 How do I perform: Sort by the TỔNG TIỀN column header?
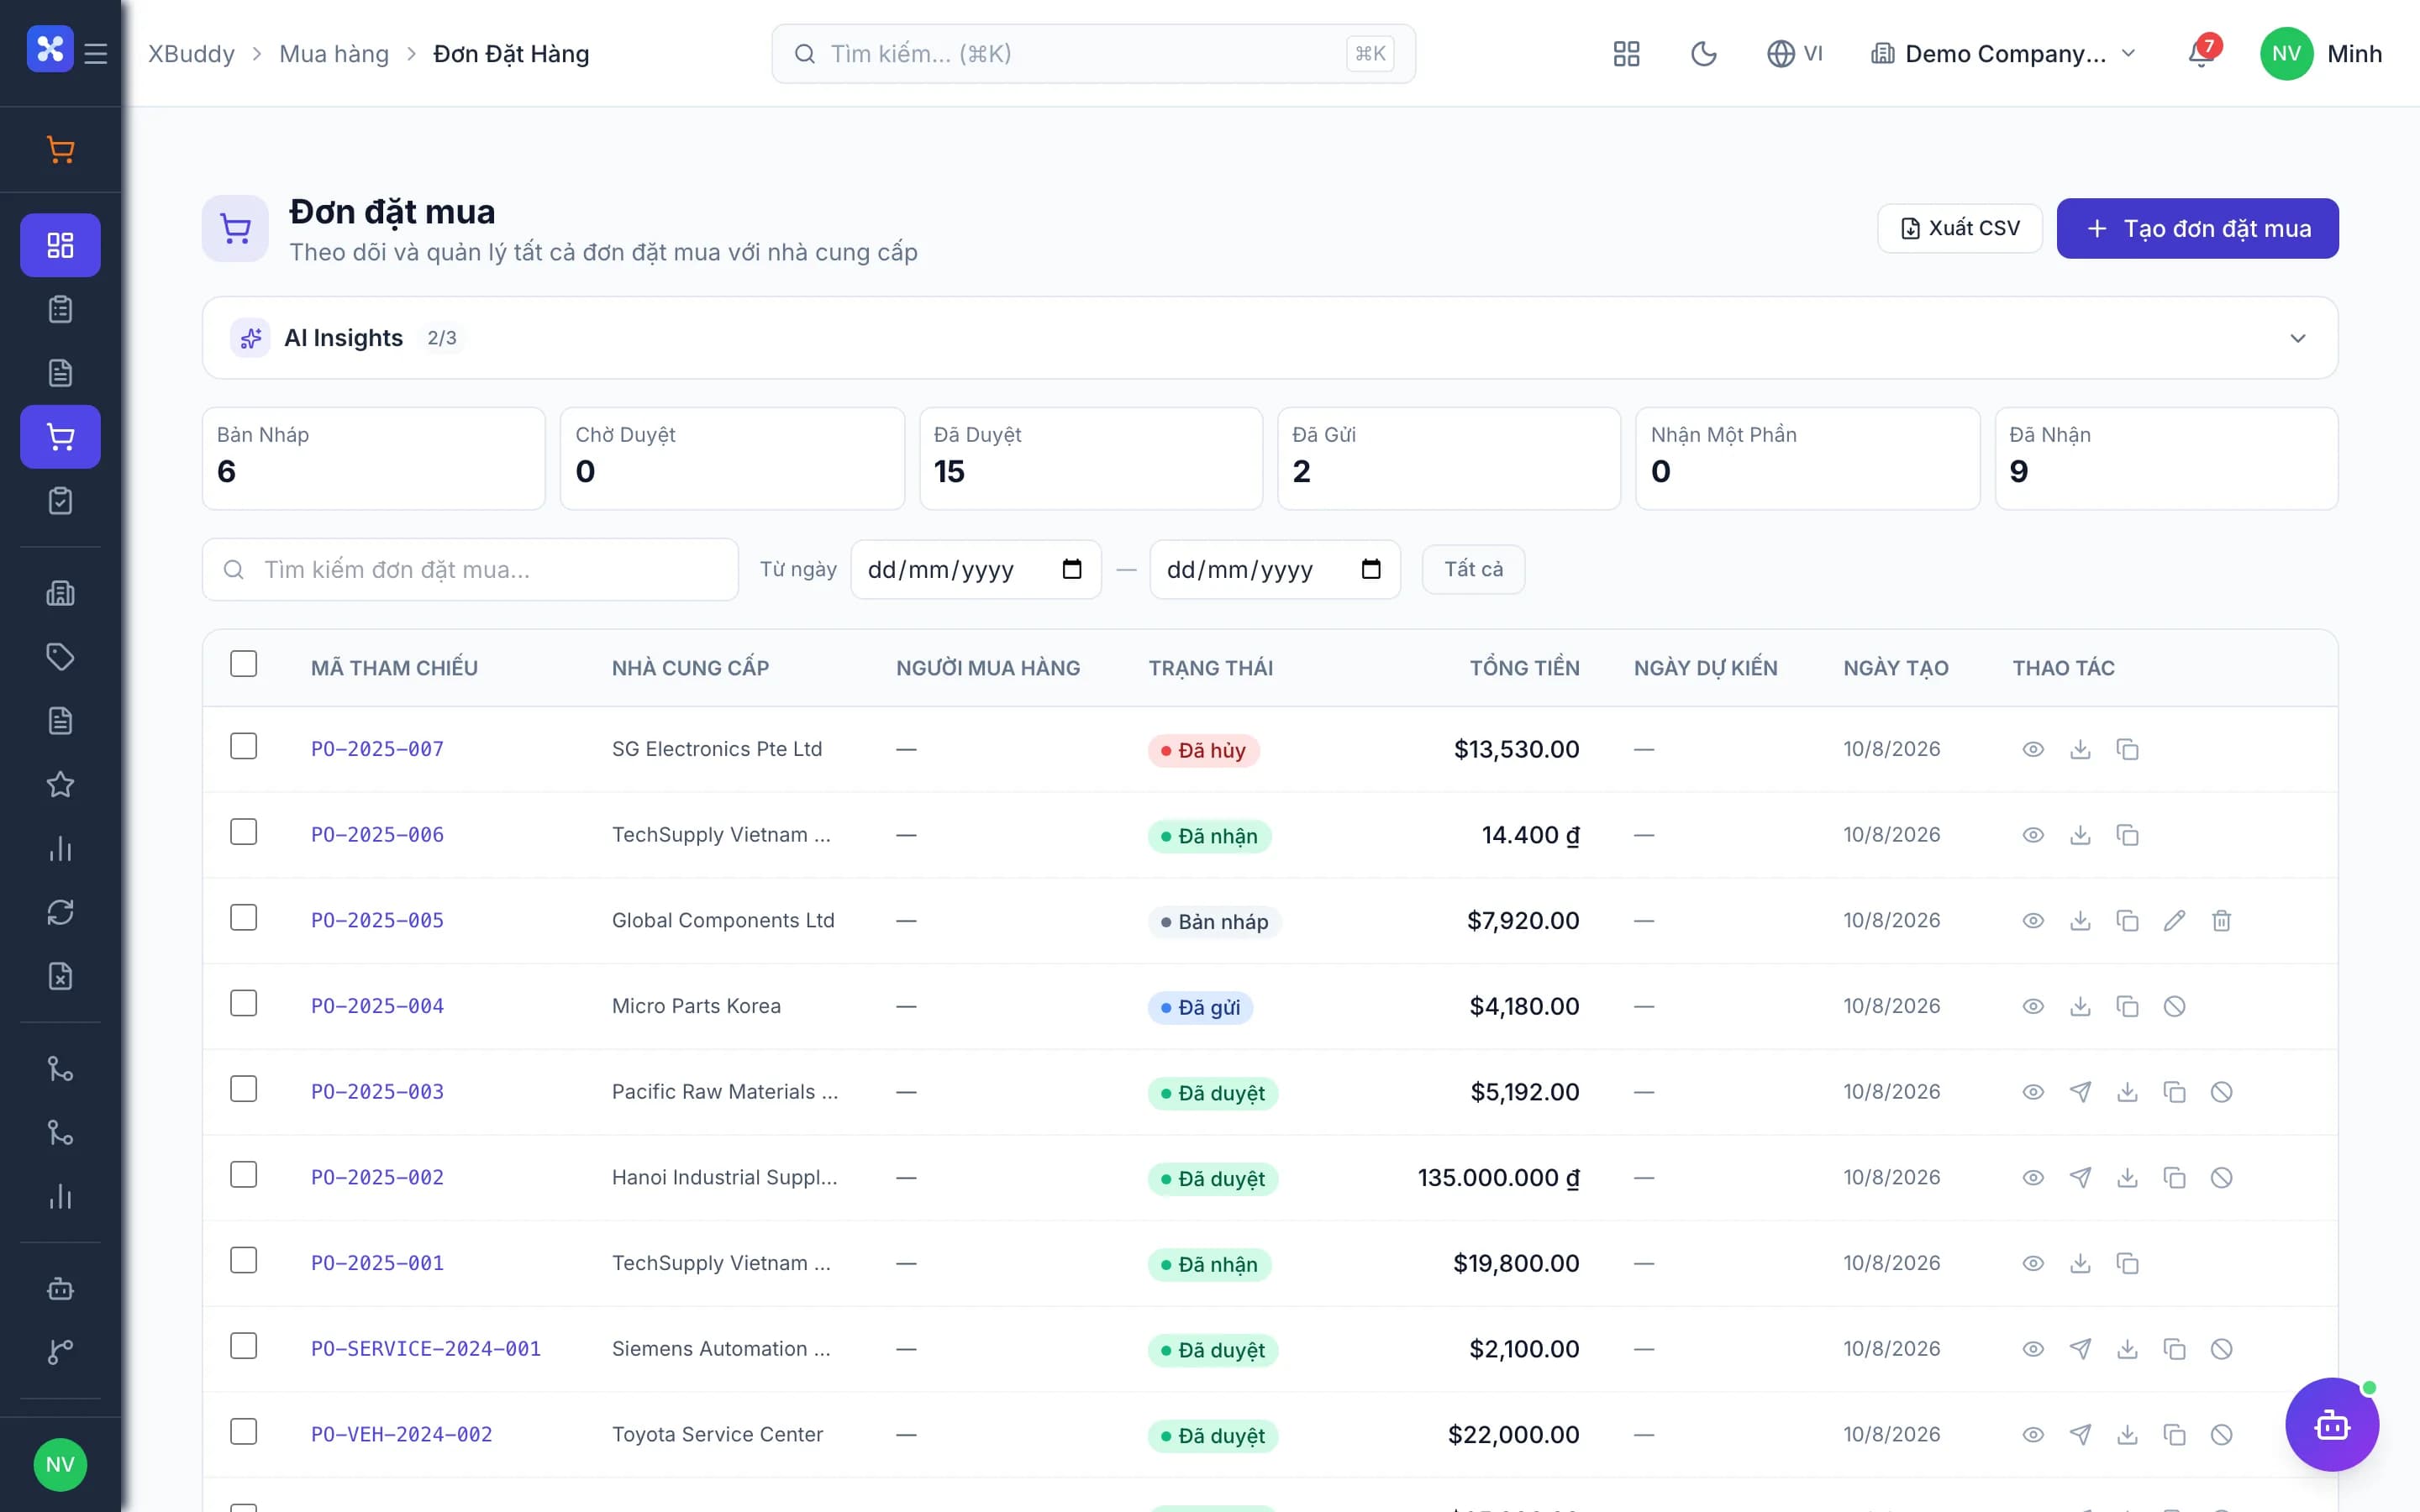pos(1524,668)
